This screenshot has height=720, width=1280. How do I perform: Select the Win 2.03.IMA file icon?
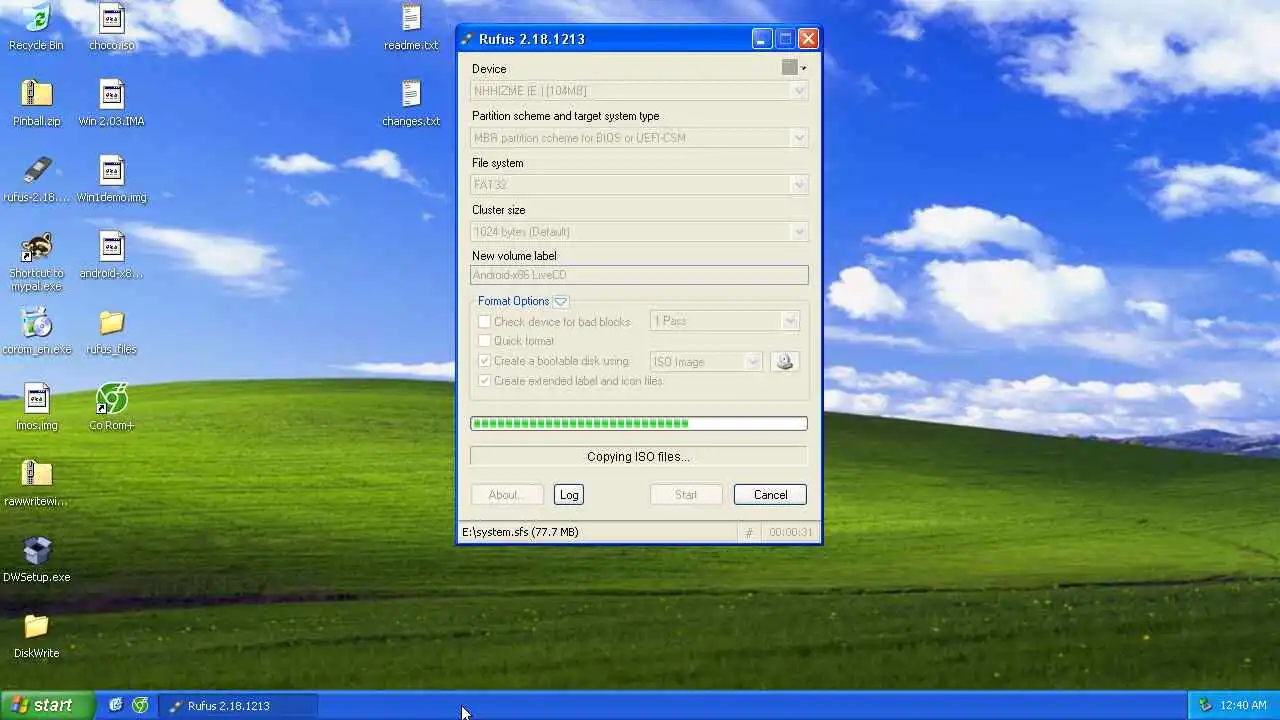coord(112,94)
